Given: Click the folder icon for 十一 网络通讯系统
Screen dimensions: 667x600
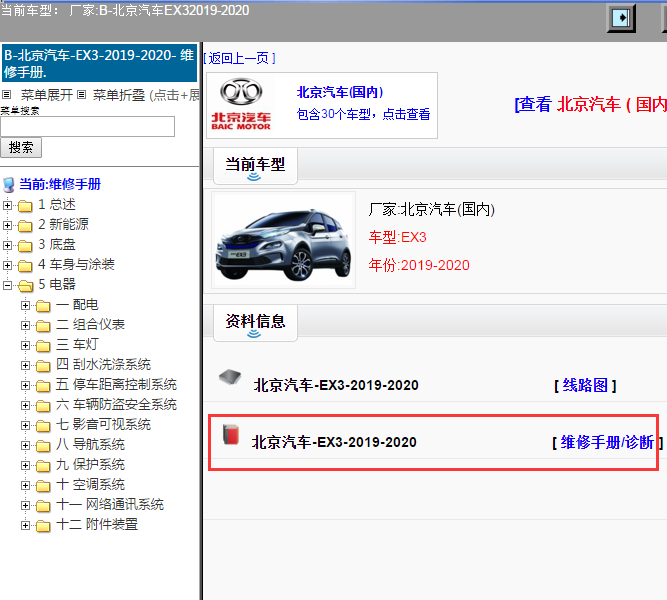Looking at the screenshot, I should pyautogui.click(x=43, y=506).
